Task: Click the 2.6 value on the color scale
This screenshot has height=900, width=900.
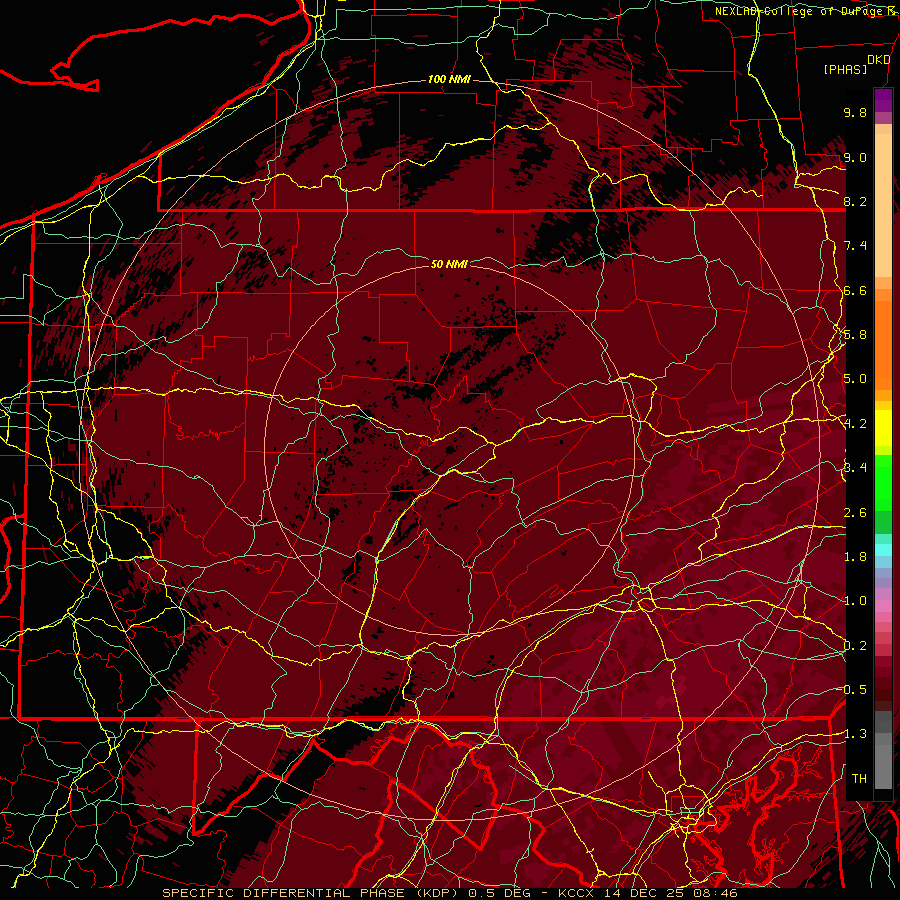Action: 855,513
